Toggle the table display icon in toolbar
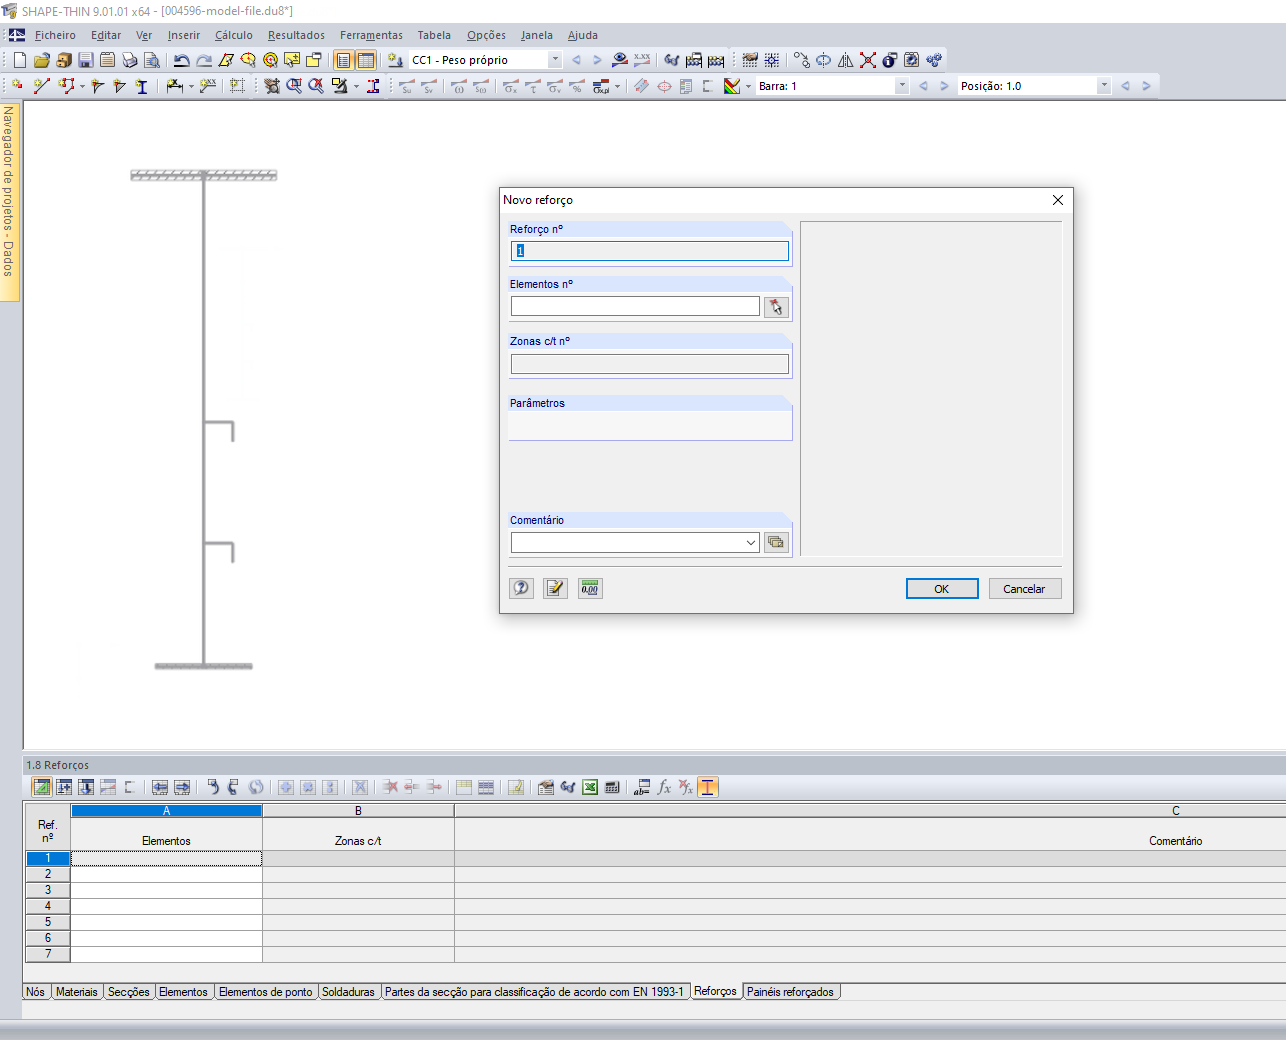 tap(366, 60)
